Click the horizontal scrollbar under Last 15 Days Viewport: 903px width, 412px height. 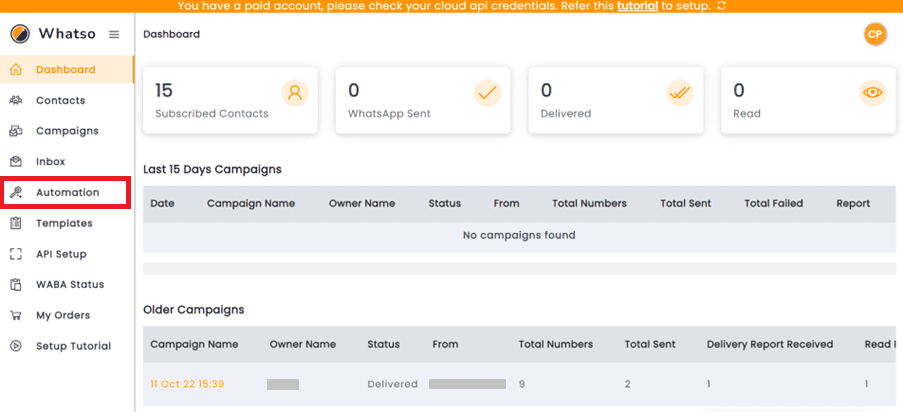519,269
